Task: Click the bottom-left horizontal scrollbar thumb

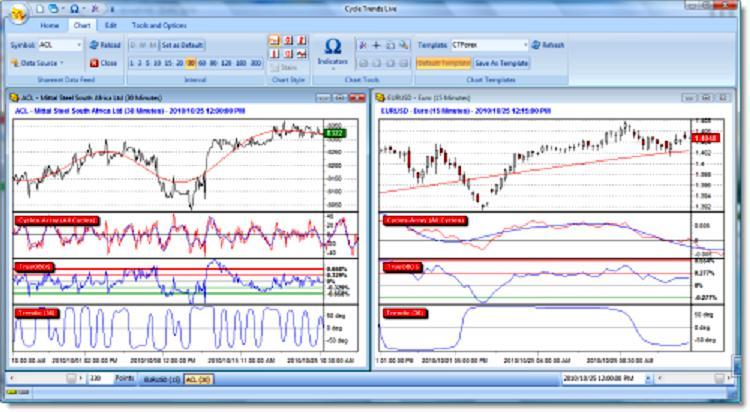Action: 71,379
